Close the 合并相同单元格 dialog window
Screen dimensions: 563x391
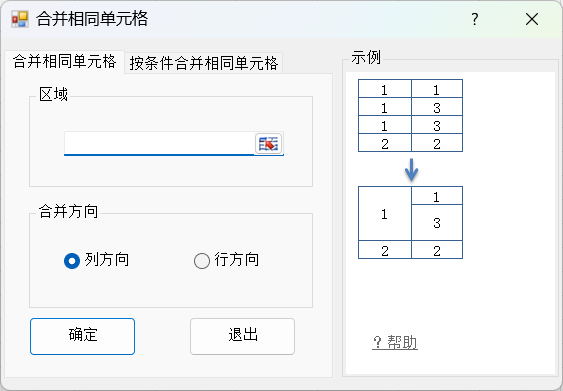coord(532,19)
